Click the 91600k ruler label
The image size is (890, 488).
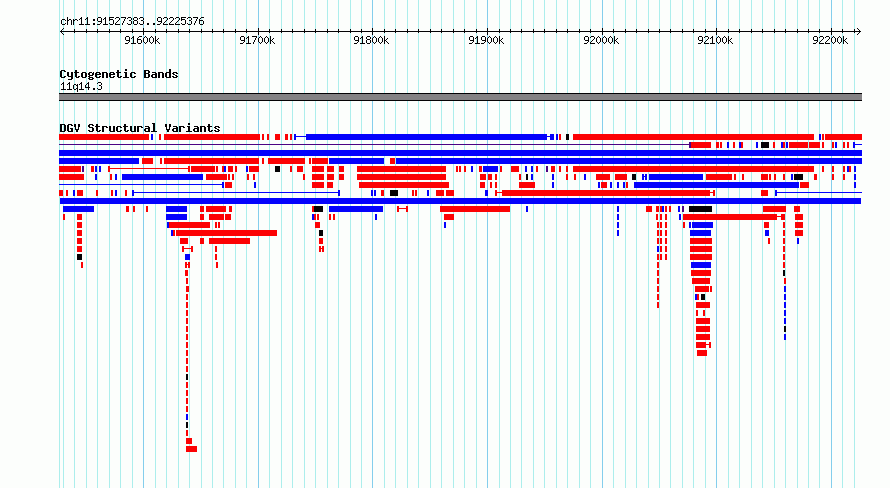142,40
